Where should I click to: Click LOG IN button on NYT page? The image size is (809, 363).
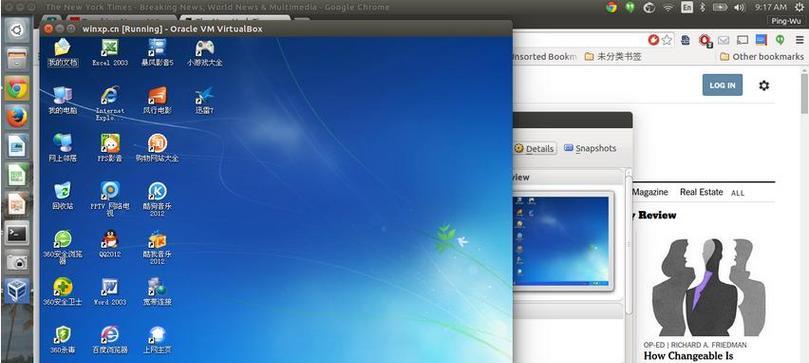(x=722, y=85)
